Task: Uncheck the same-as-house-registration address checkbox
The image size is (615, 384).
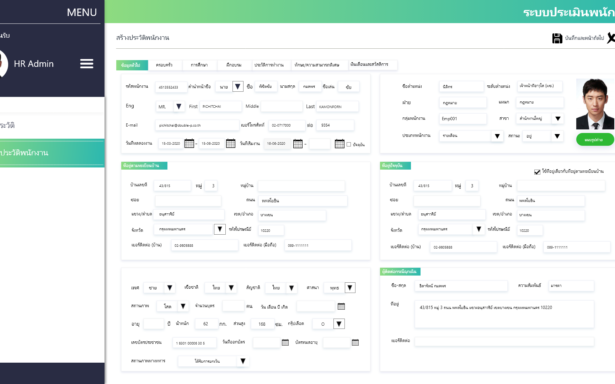Action: pyautogui.click(x=537, y=172)
